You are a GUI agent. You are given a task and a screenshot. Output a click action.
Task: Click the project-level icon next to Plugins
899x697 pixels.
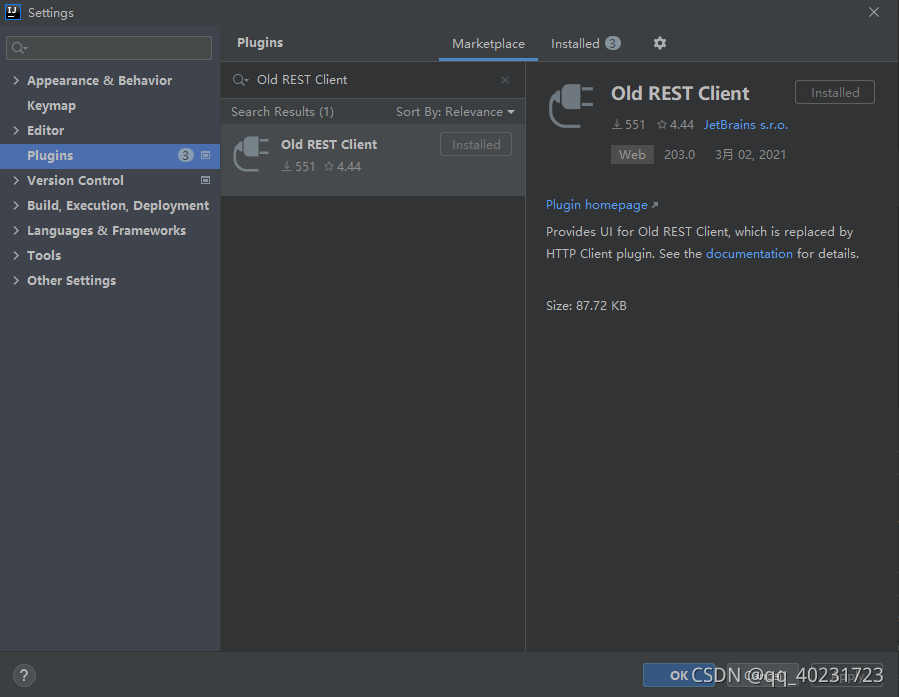(x=205, y=155)
